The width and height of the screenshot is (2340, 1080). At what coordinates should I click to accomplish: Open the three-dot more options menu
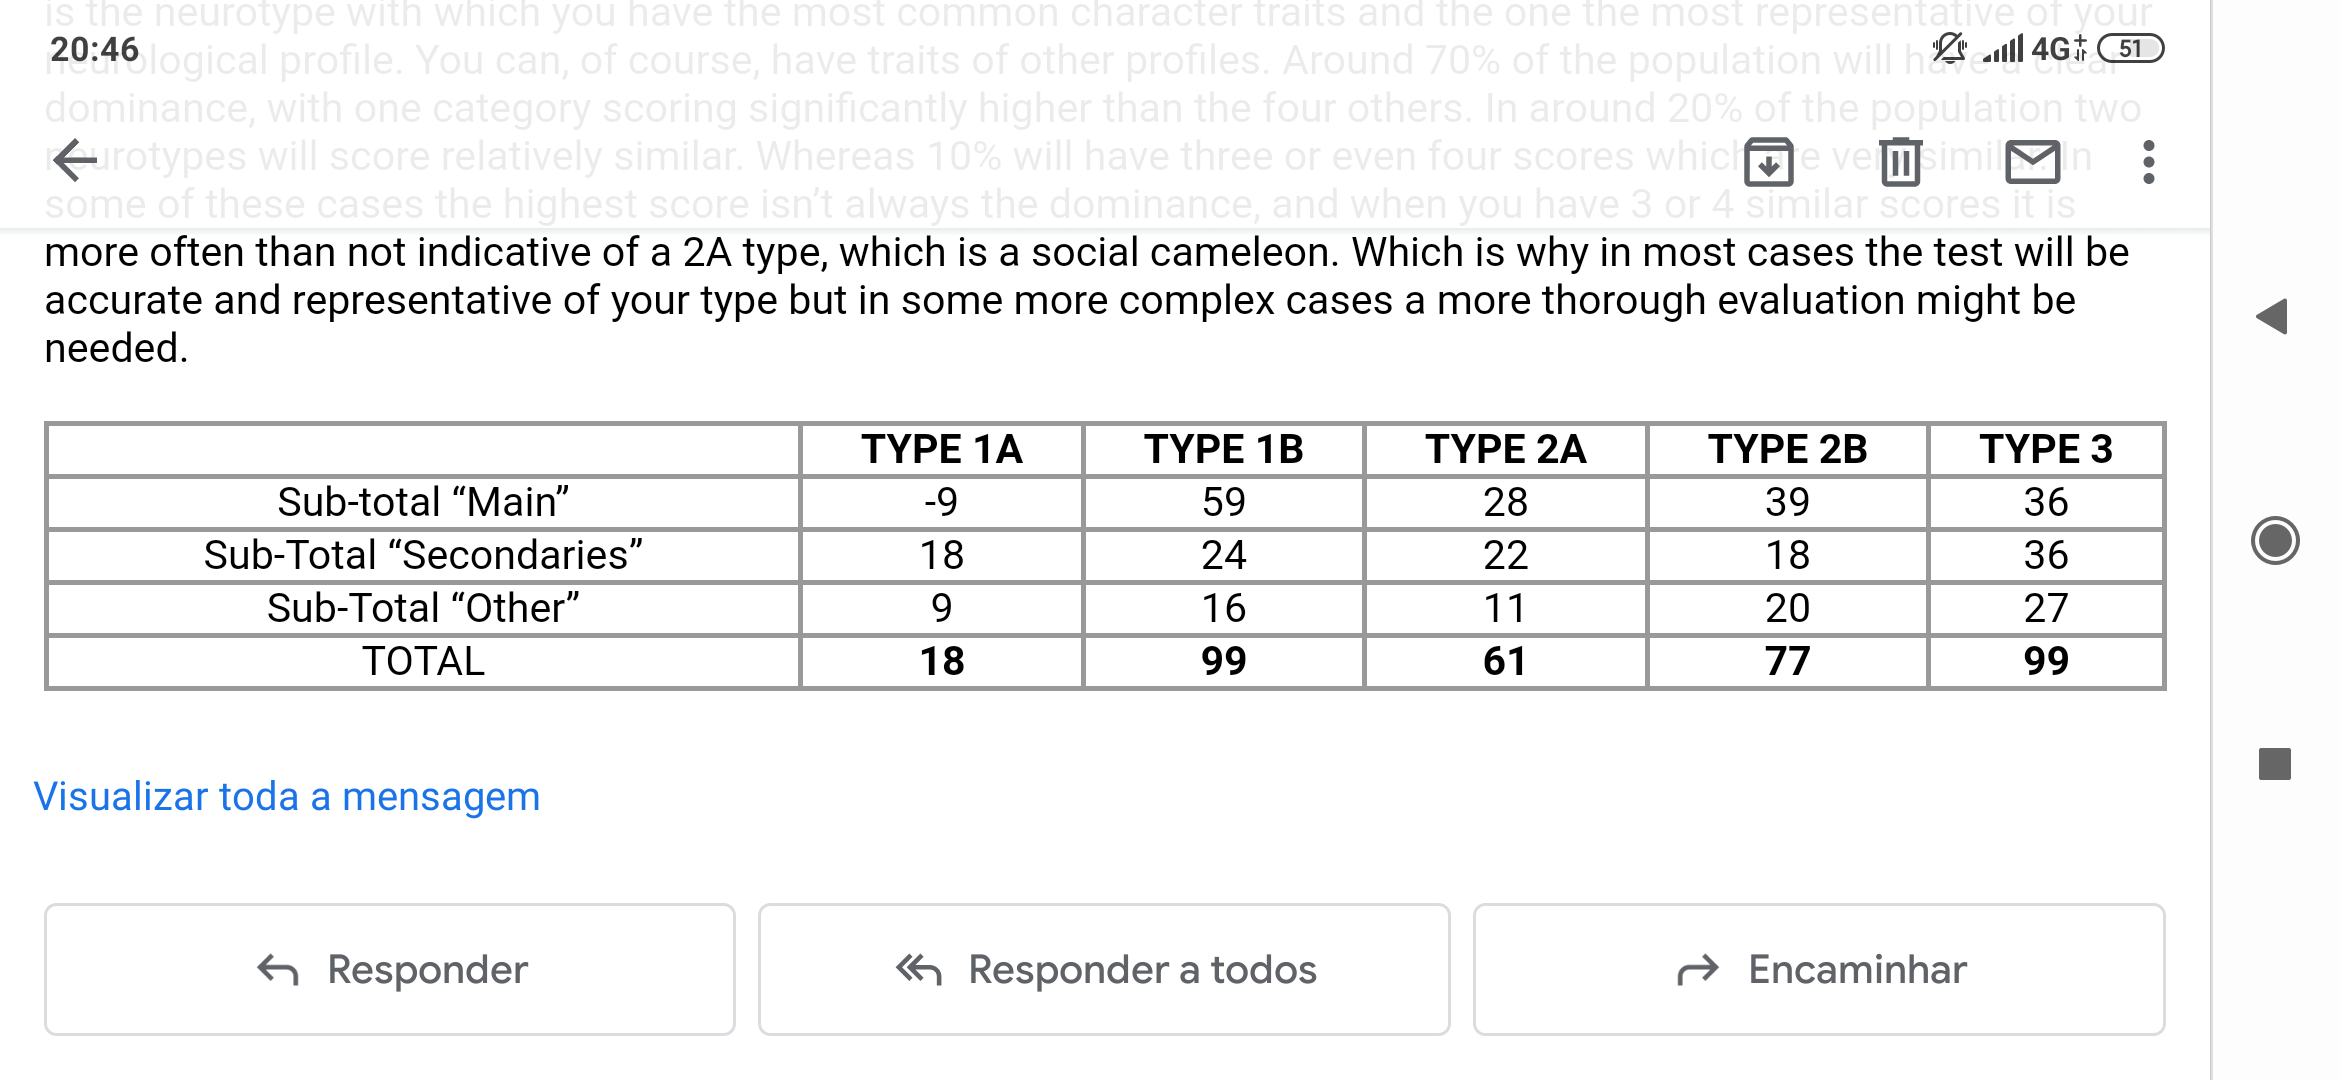point(2148,162)
